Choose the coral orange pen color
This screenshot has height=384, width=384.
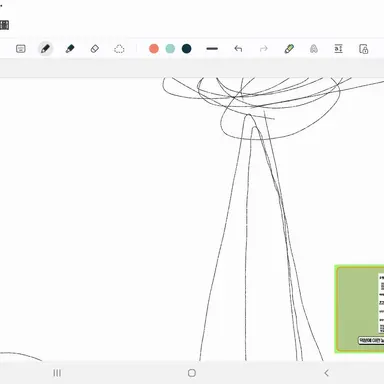coord(154,49)
